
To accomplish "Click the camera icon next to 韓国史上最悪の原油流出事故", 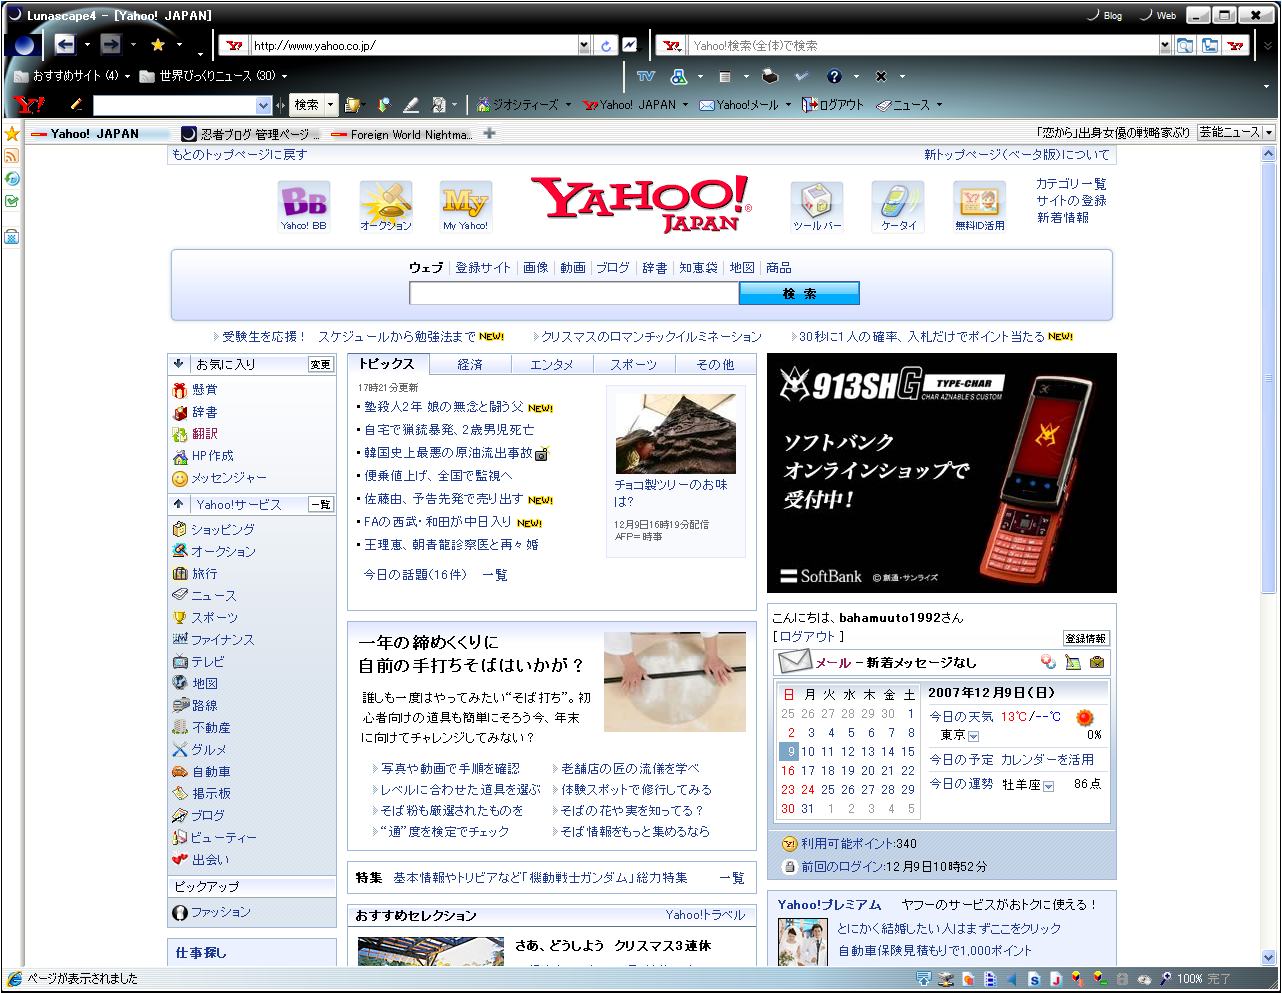I will [541, 453].
